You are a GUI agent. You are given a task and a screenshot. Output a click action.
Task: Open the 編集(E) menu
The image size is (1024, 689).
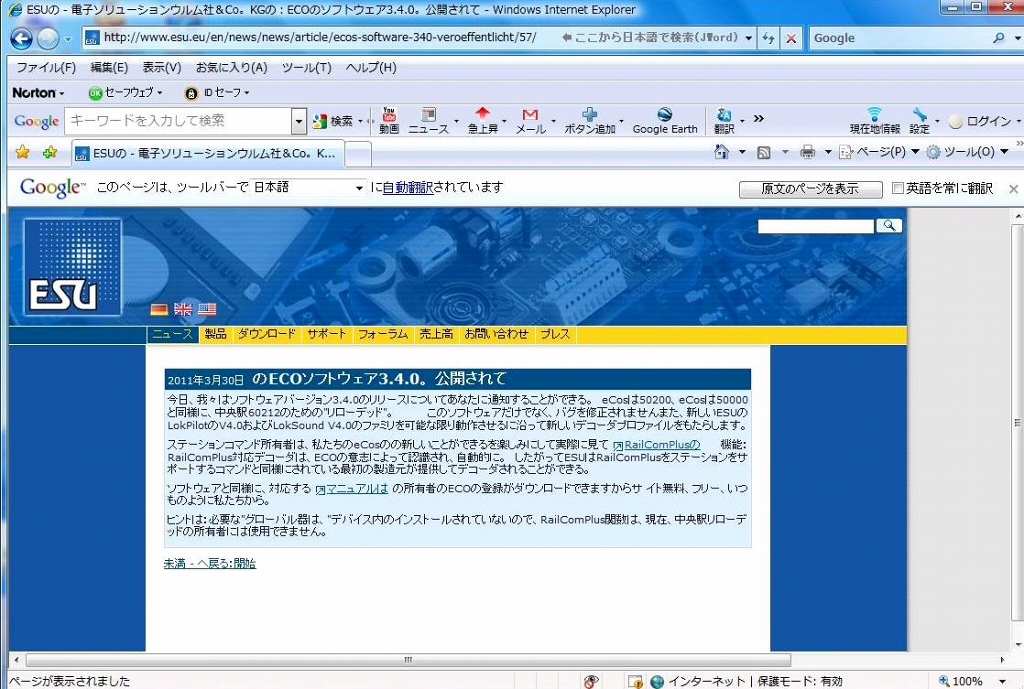click(x=109, y=67)
